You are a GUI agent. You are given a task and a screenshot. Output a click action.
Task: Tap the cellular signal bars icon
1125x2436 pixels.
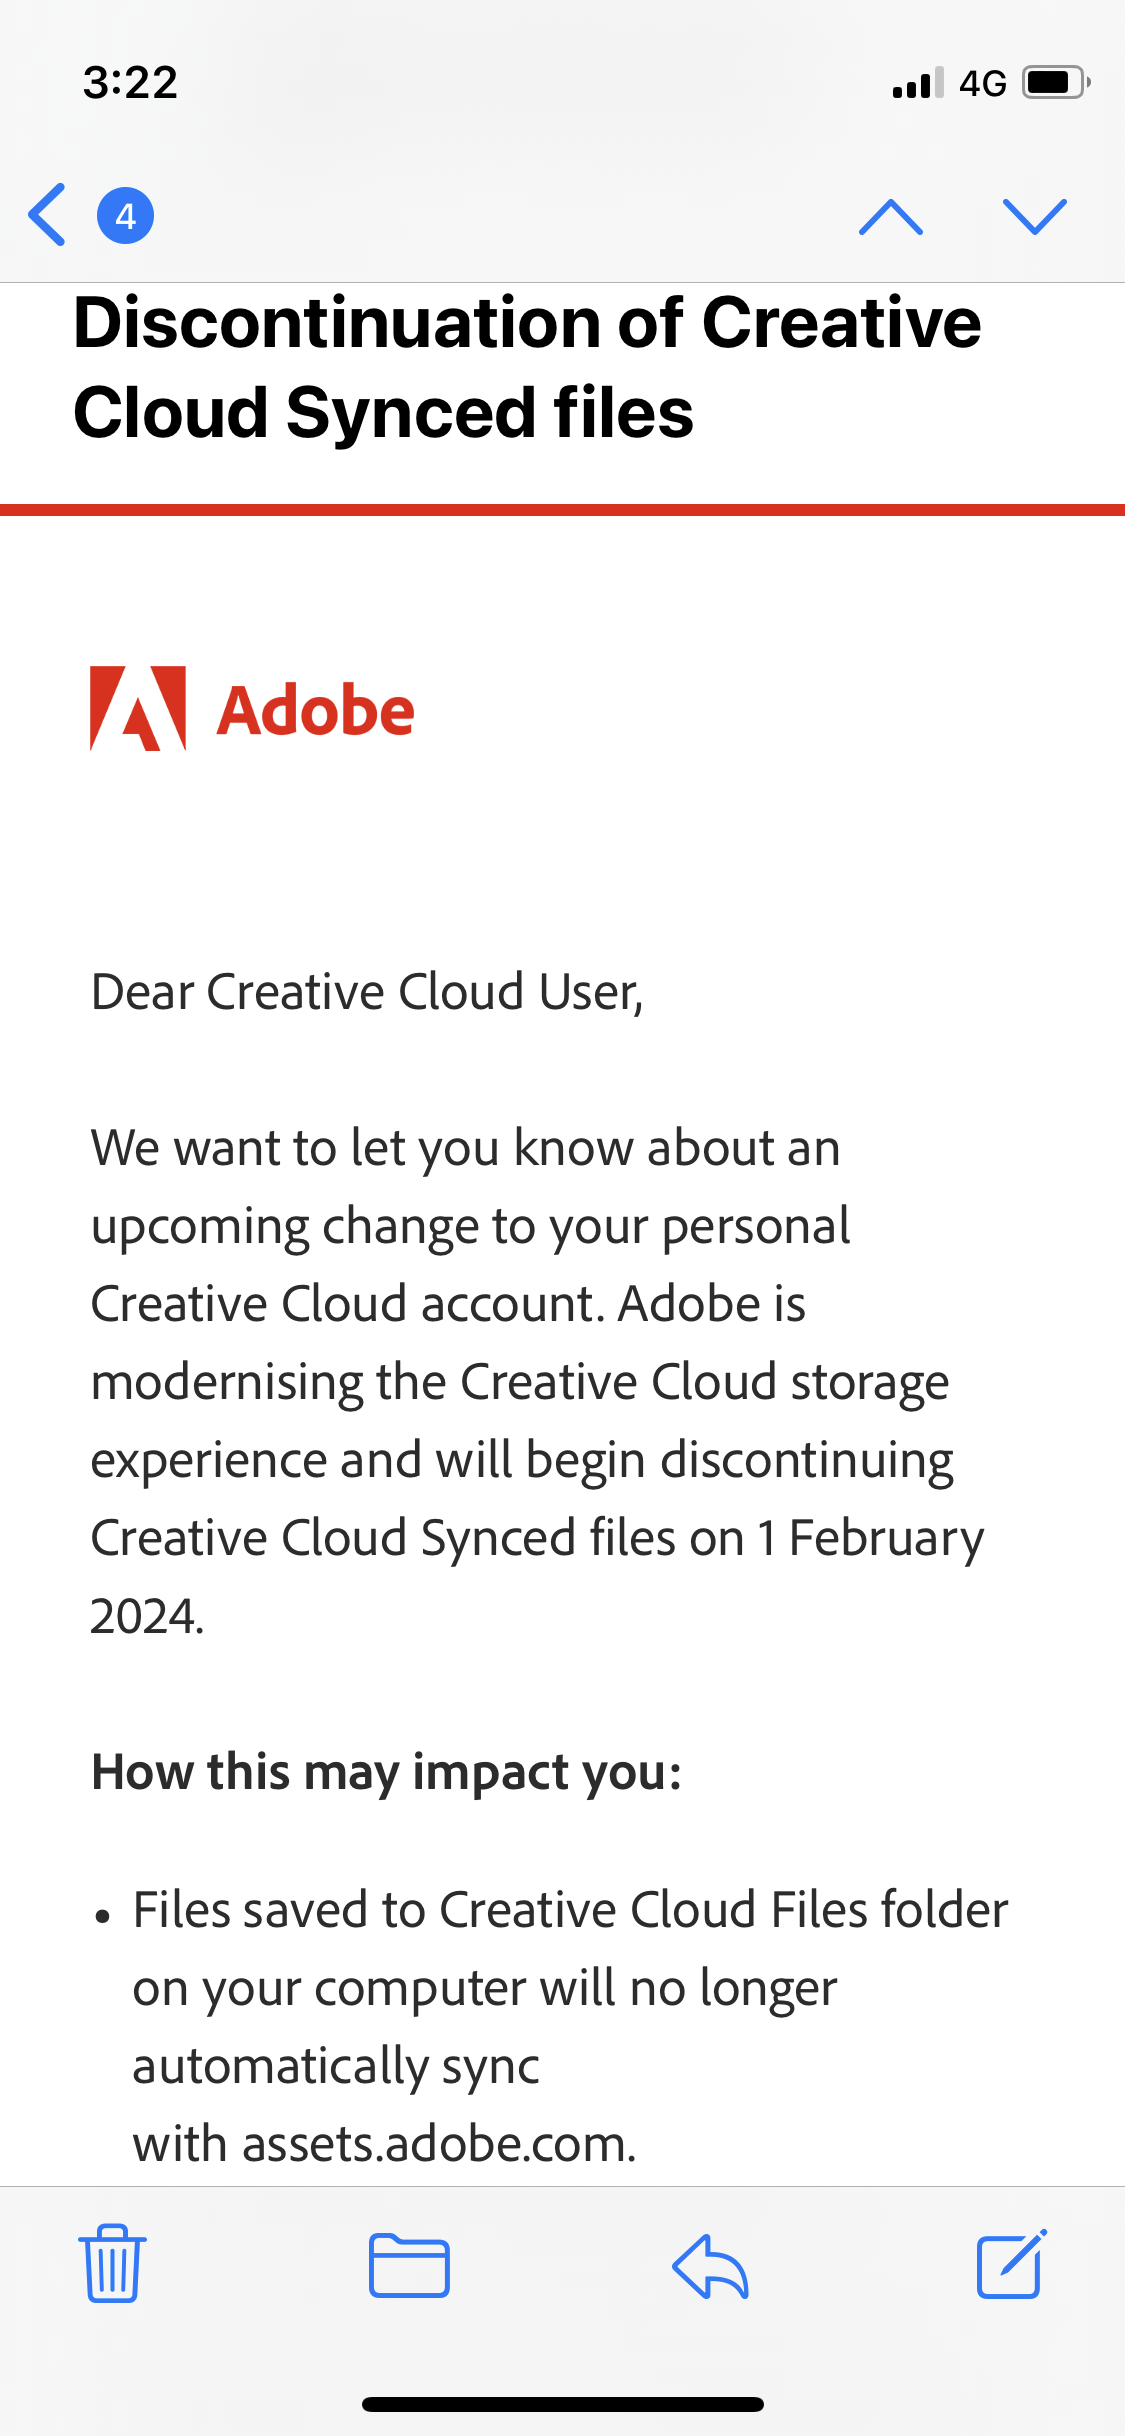tap(917, 83)
